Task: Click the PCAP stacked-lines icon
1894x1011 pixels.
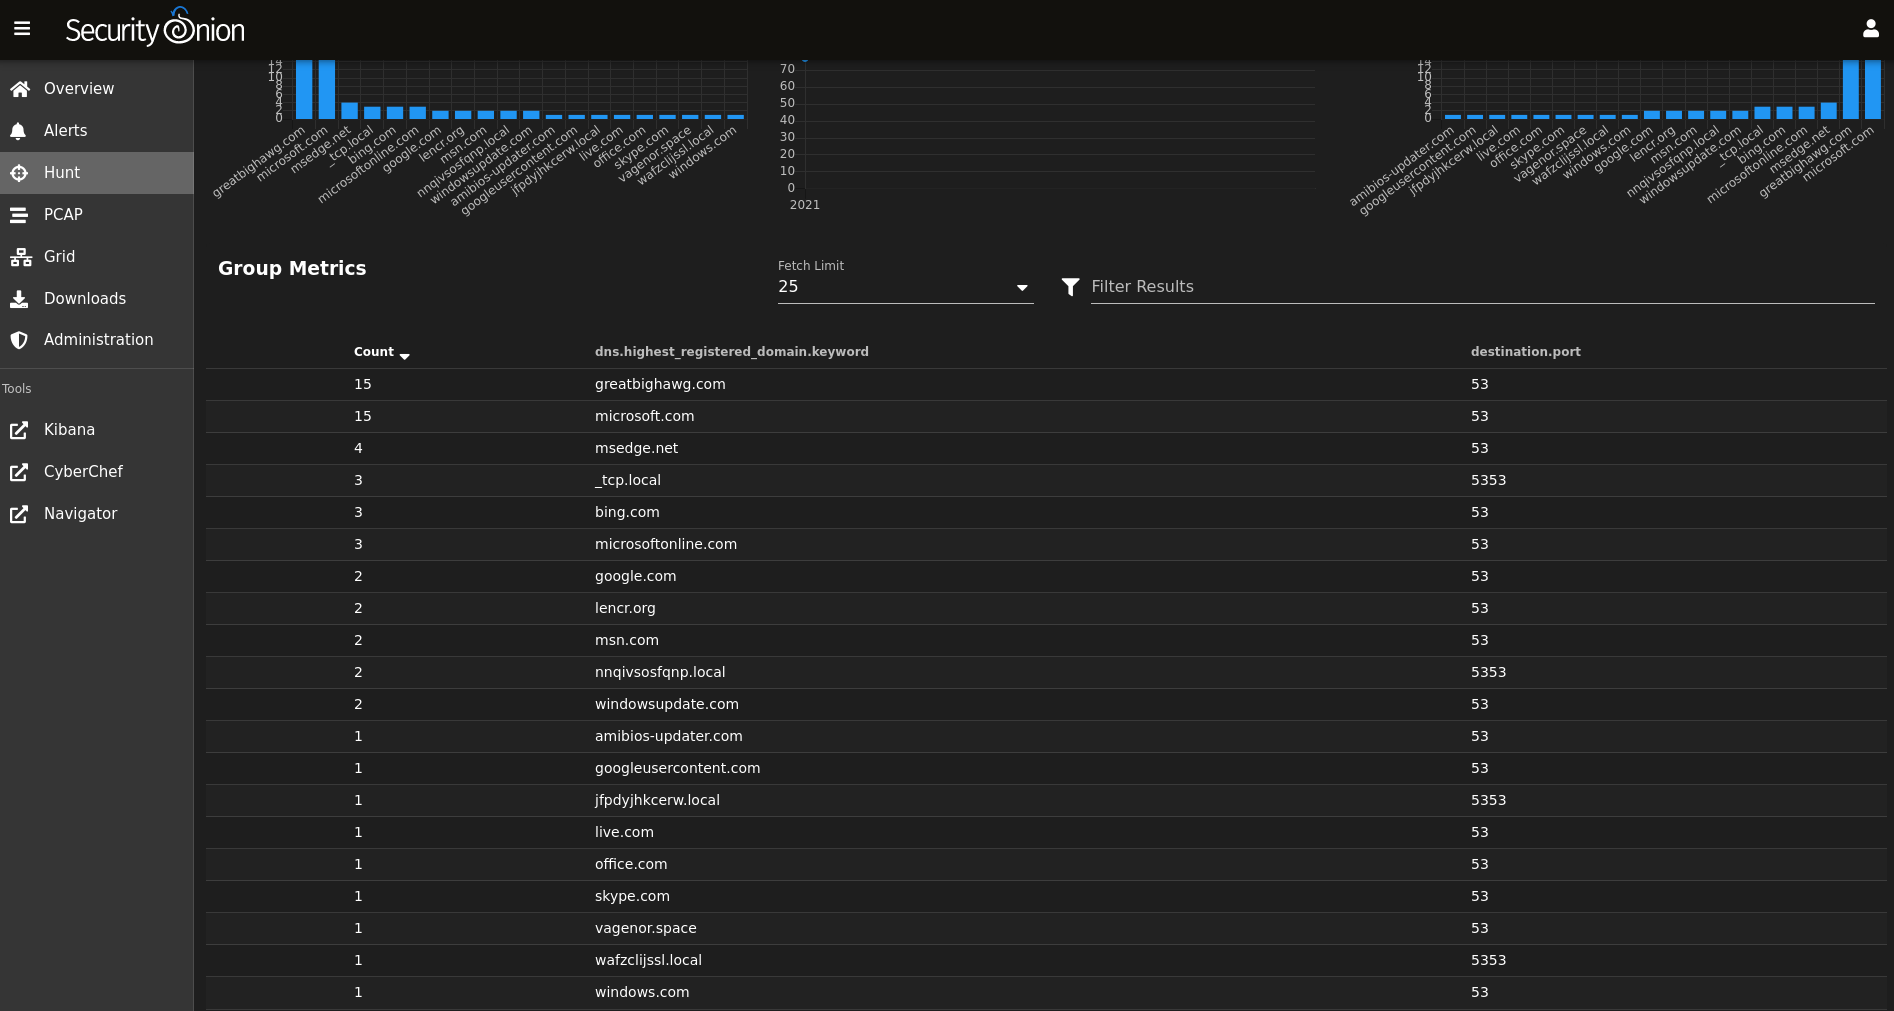Action: [19, 215]
